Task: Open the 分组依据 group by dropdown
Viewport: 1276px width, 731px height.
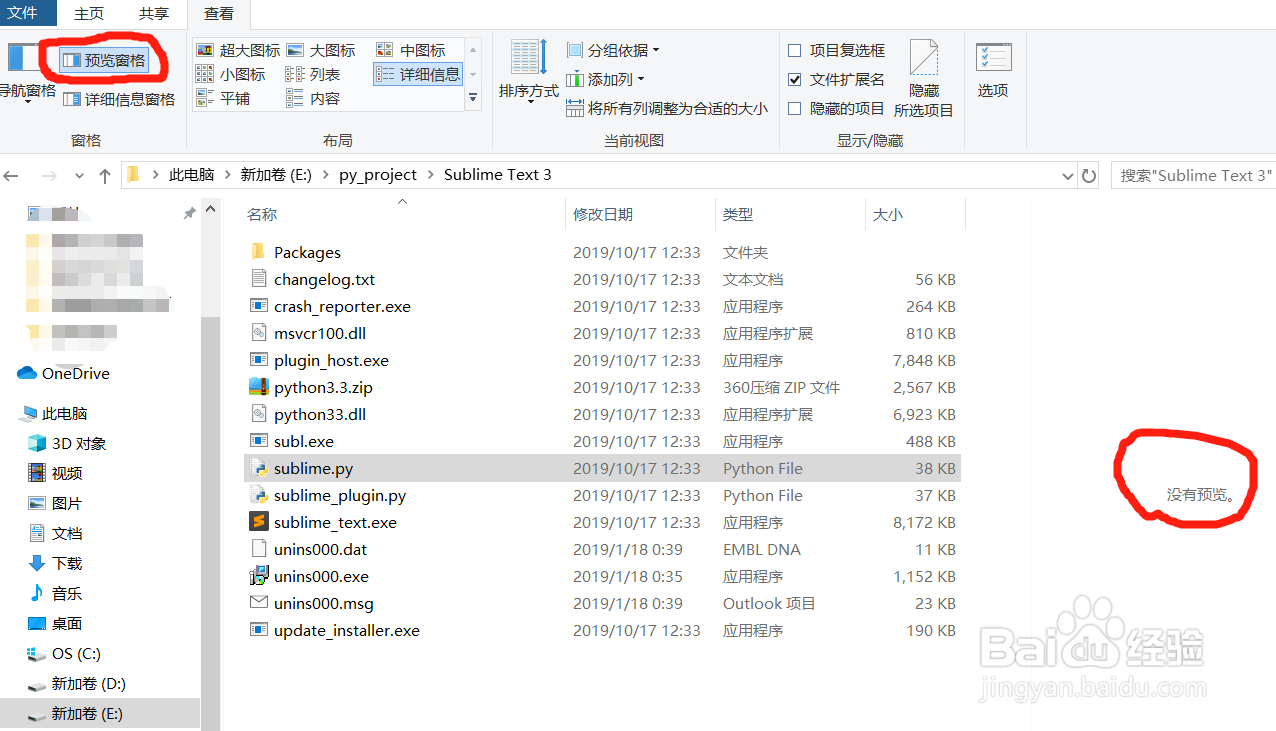Action: click(x=609, y=49)
